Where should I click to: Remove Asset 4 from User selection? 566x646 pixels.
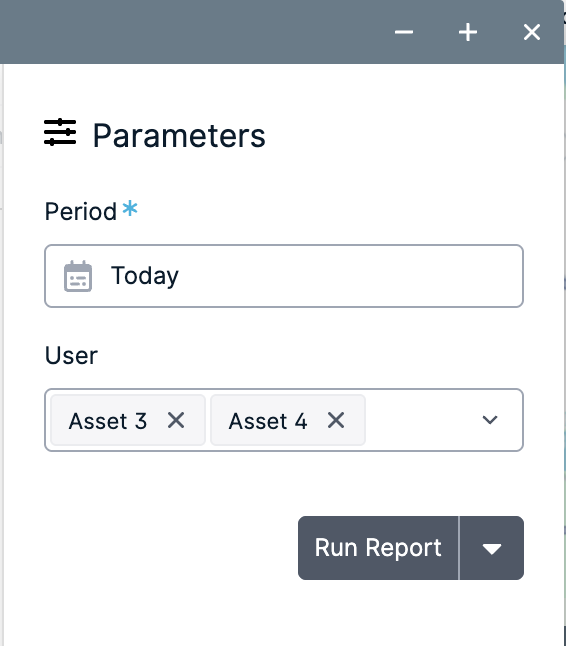tap(336, 421)
